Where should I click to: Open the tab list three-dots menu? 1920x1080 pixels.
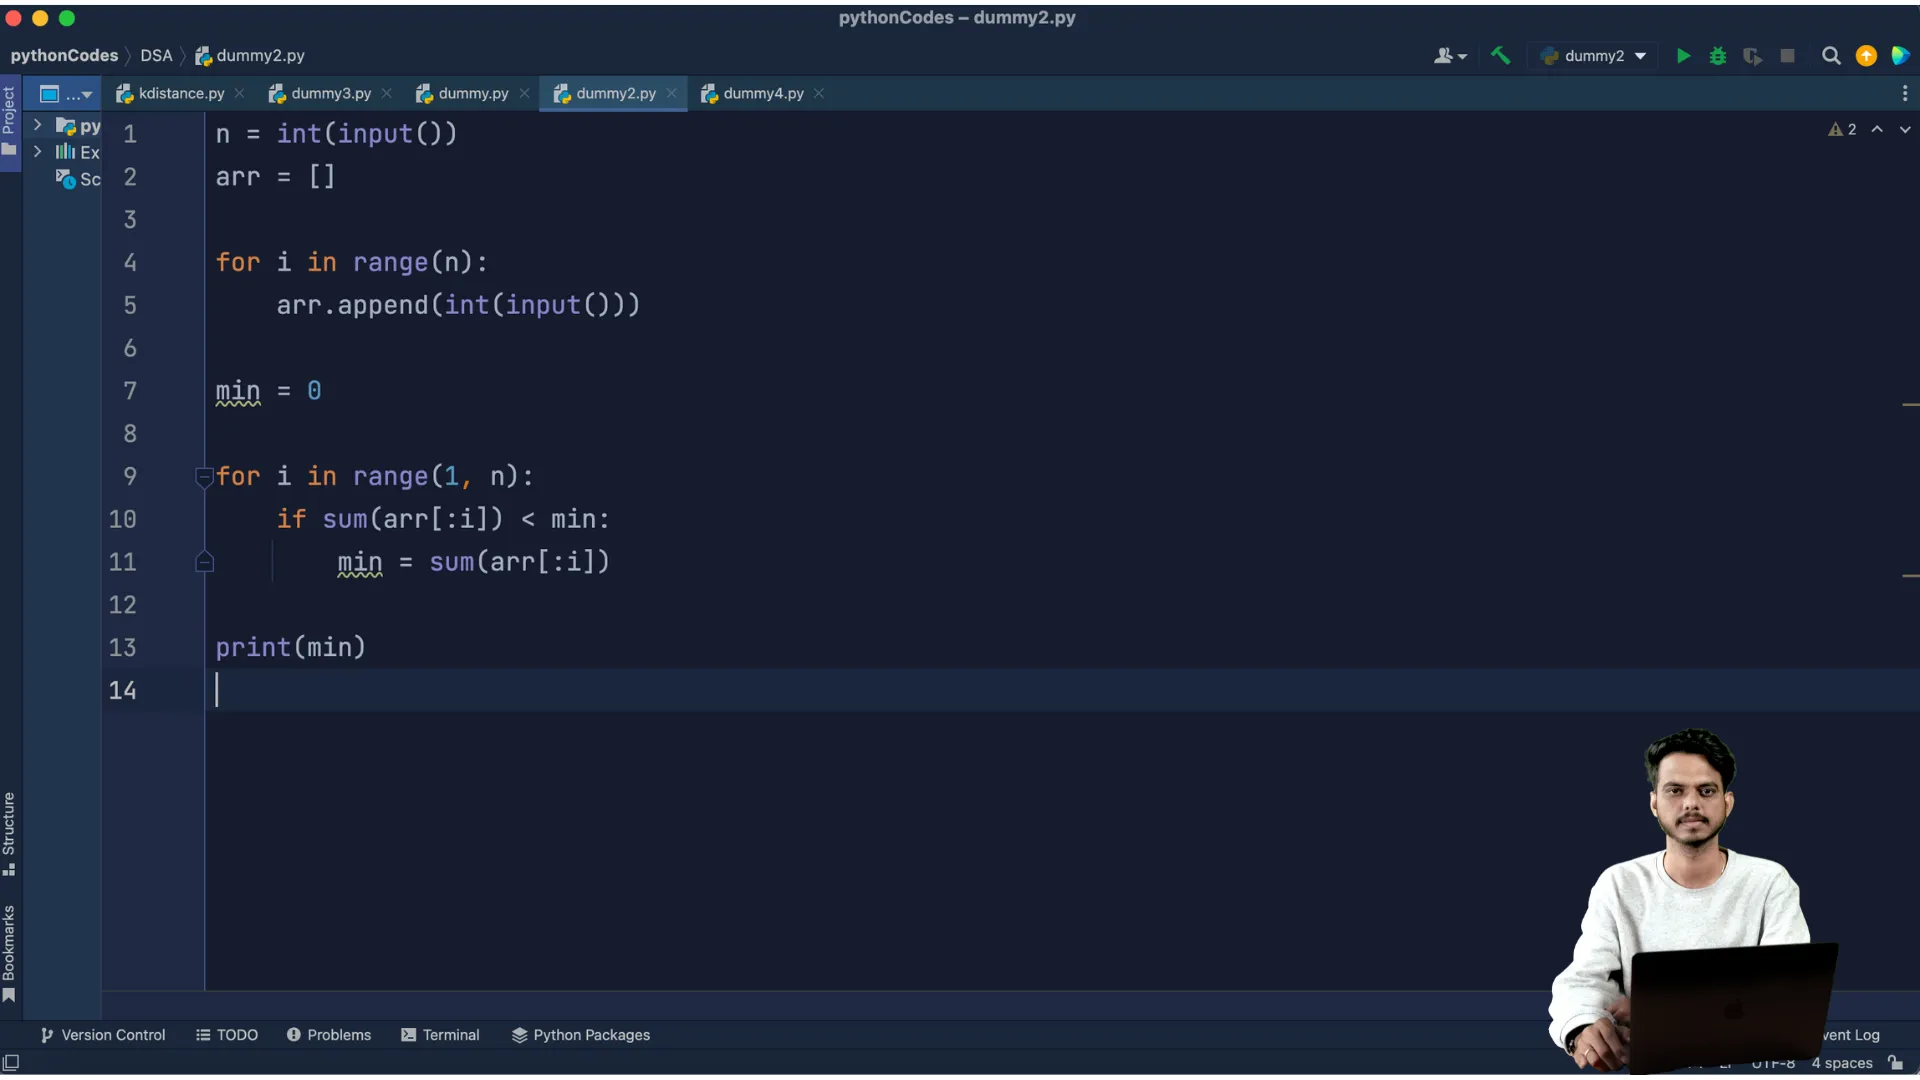point(1904,93)
